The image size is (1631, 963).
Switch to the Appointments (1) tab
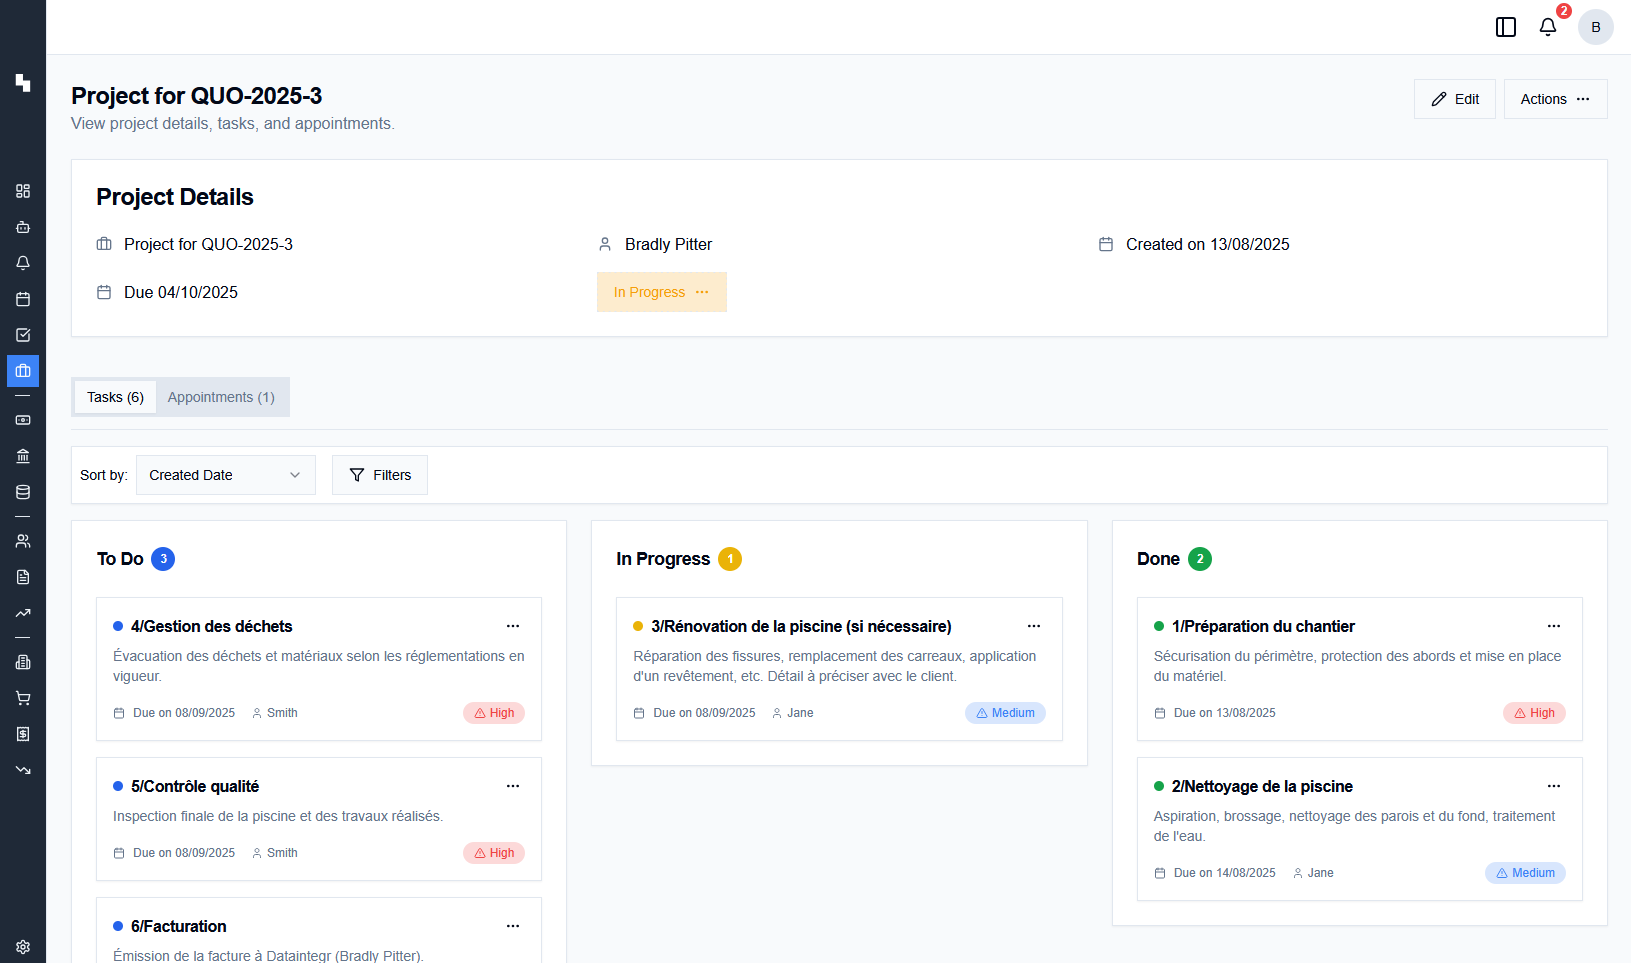[221, 397]
